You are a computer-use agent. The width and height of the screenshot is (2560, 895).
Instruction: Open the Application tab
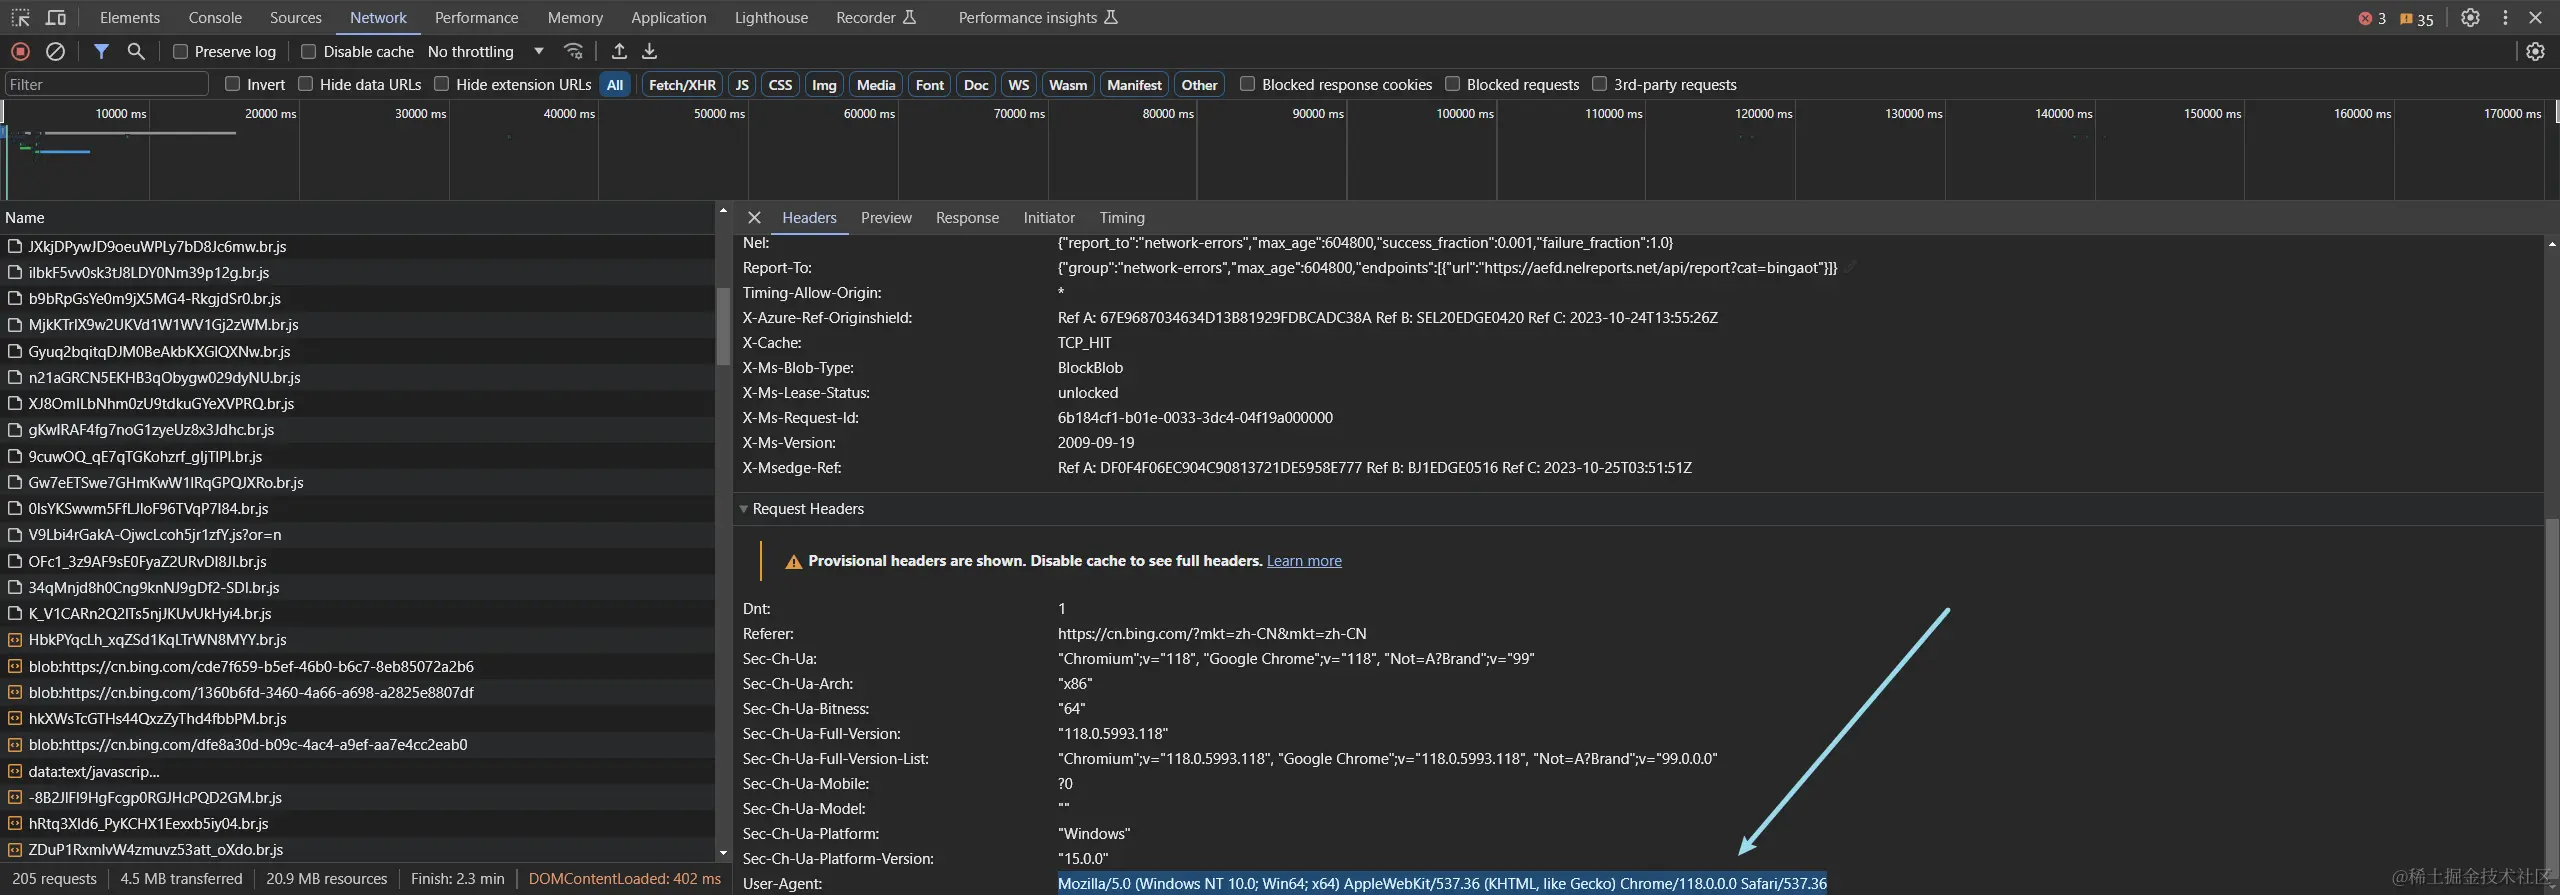(669, 17)
